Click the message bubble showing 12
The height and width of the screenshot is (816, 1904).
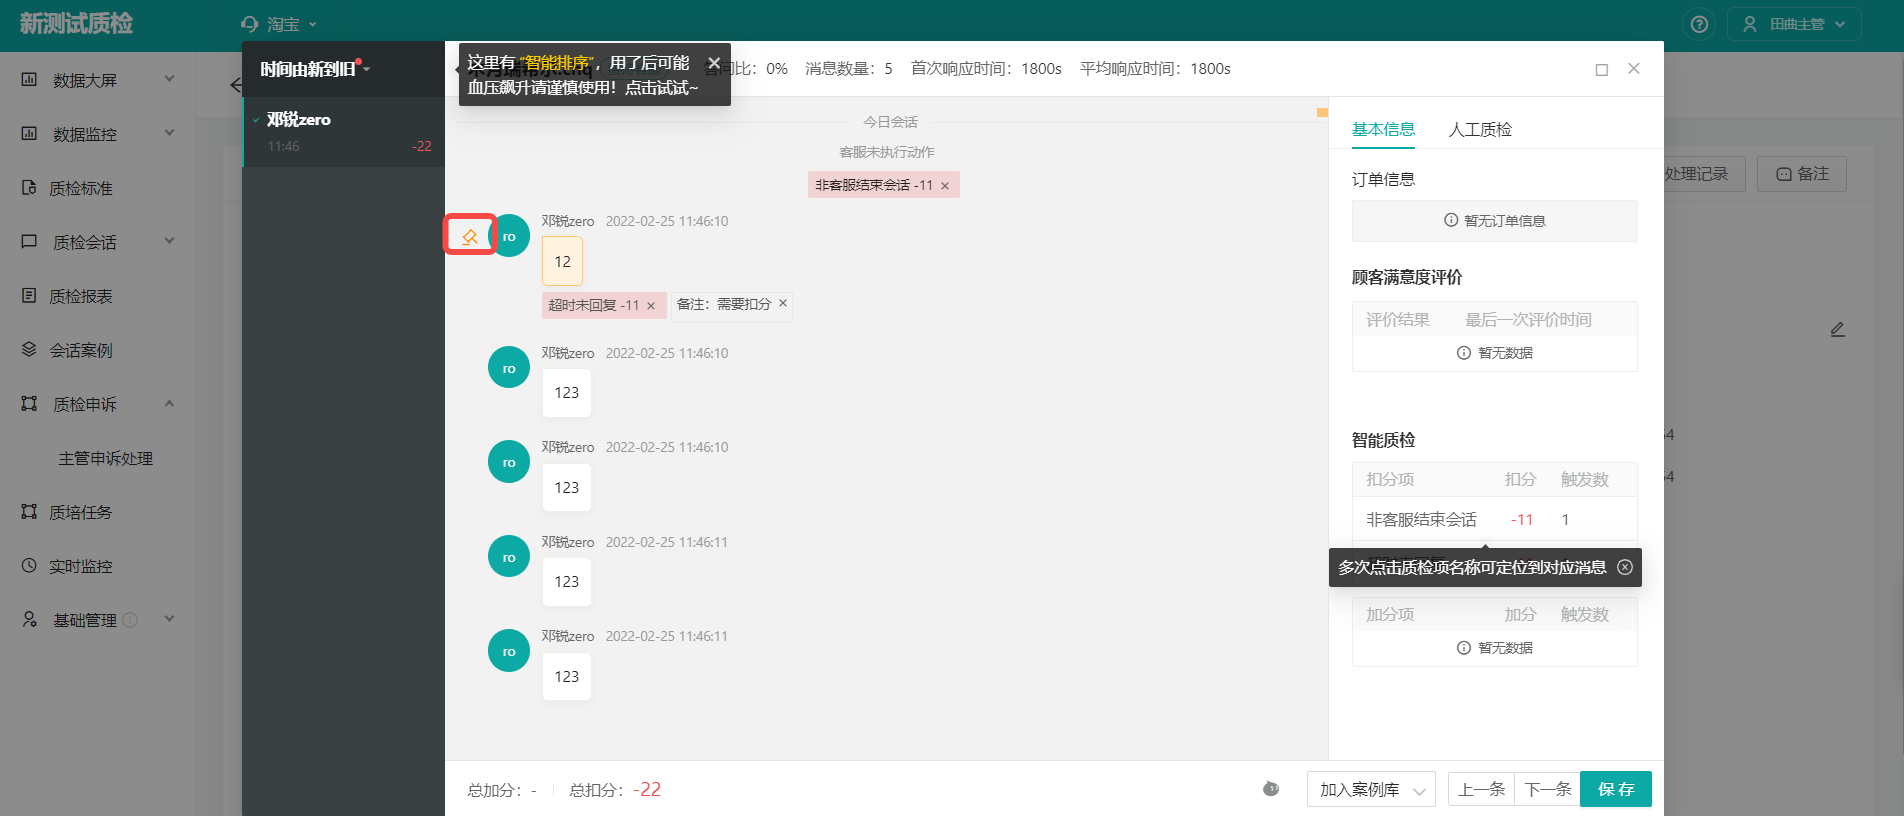coord(562,261)
